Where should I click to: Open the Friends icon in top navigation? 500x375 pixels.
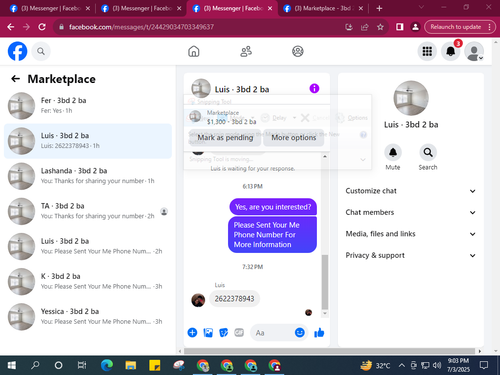(246, 51)
